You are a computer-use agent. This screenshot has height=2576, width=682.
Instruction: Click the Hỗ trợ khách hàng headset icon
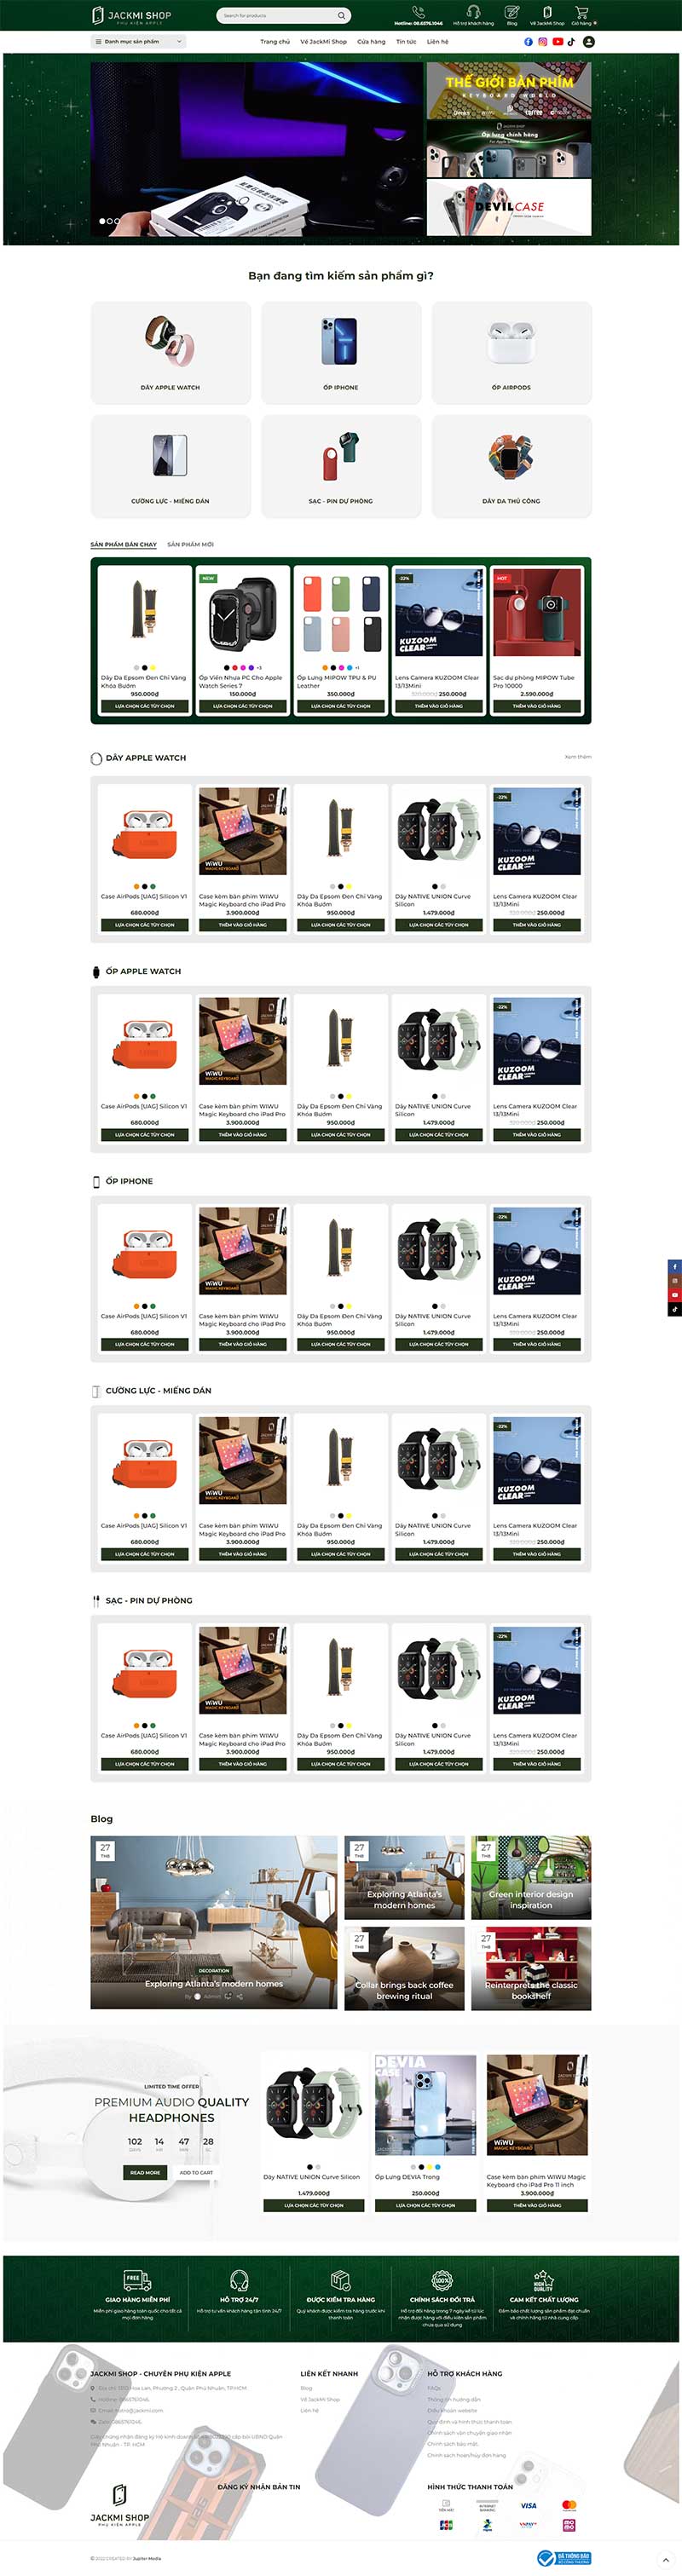tap(473, 12)
